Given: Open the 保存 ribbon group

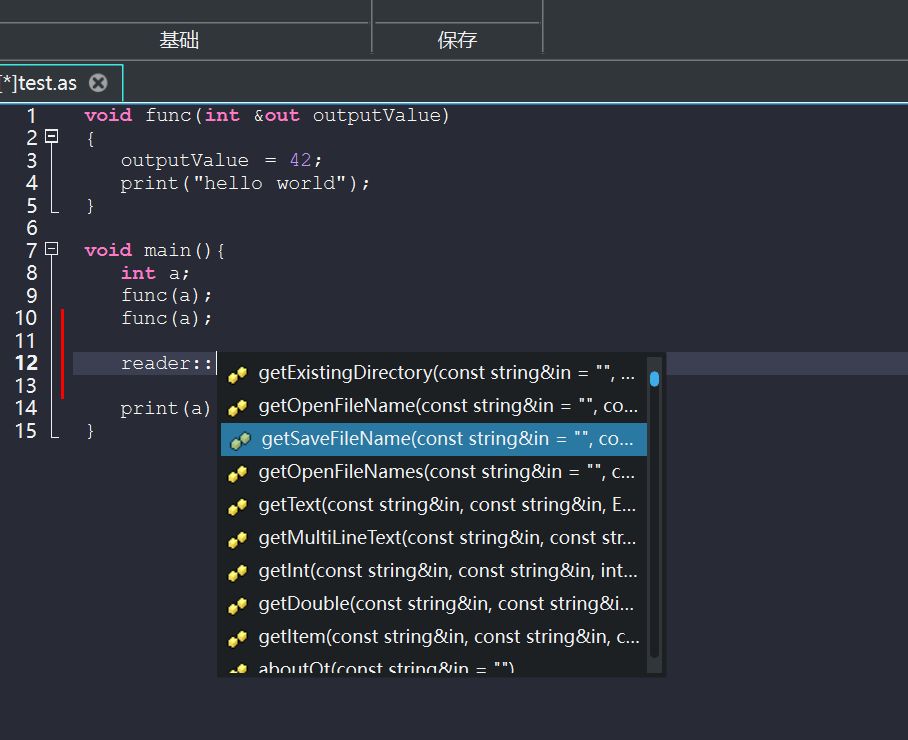Looking at the screenshot, I should click(x=457, y=40).
